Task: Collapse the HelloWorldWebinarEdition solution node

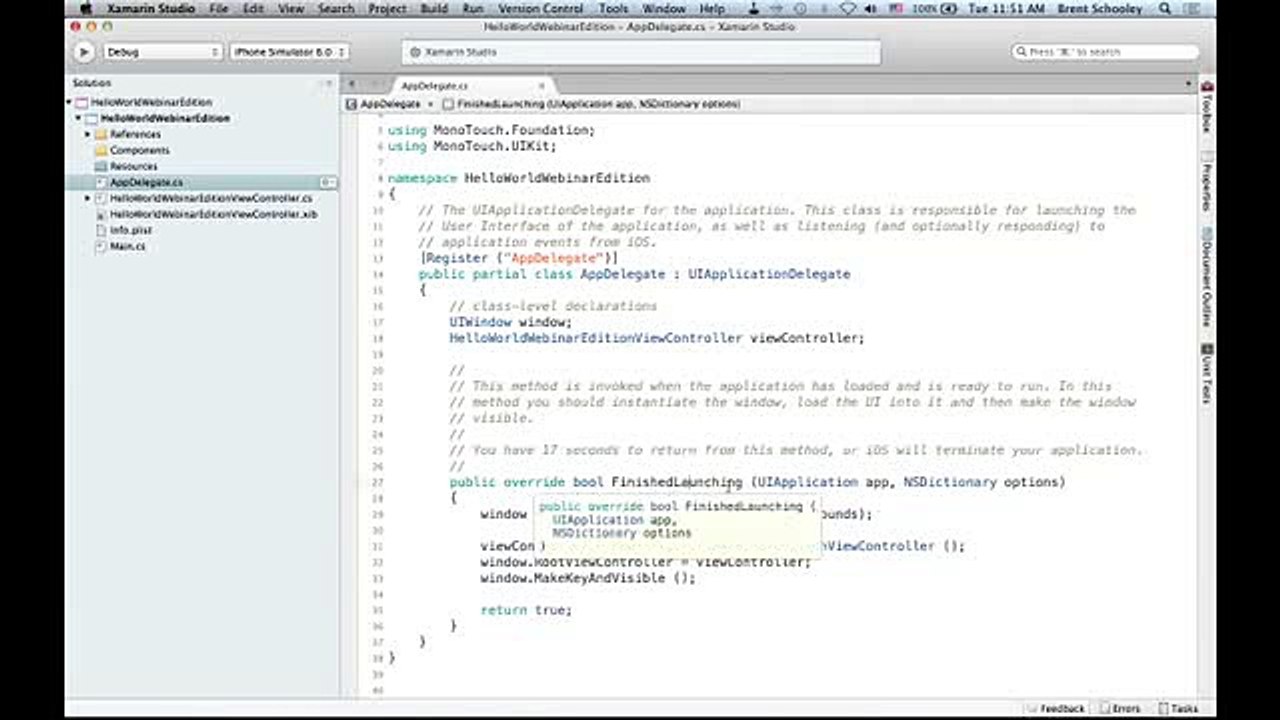Action: click(71, 102)
